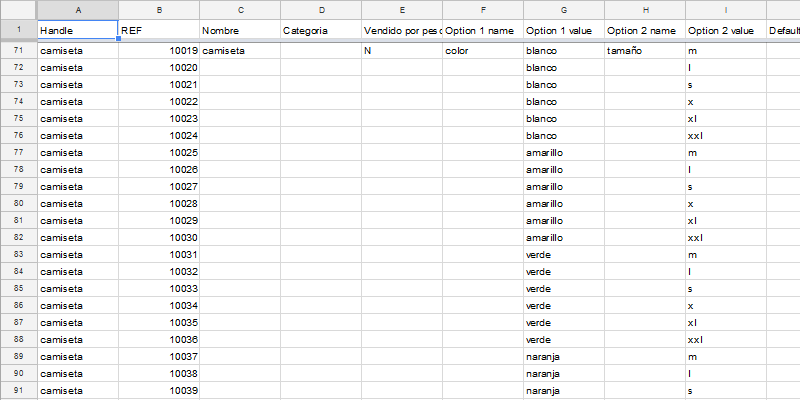The image size is (800, 400).
Task: Select row 91 header
Action: 19,390
